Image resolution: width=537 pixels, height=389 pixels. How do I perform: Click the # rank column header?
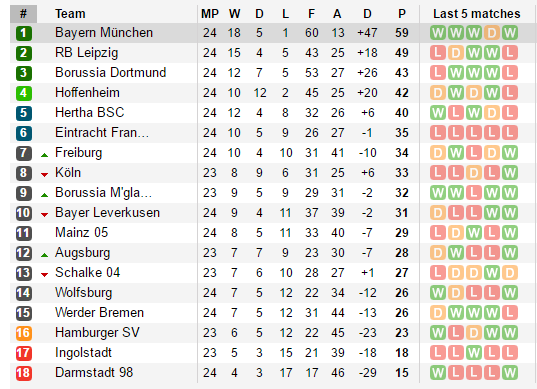(23, 14)
